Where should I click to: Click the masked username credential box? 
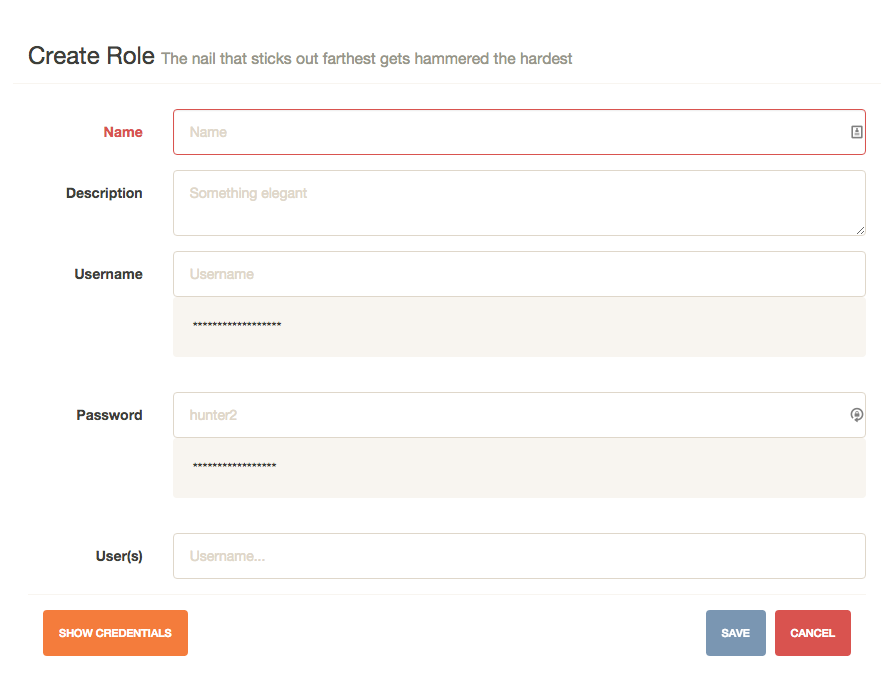[x=518, y=326]
